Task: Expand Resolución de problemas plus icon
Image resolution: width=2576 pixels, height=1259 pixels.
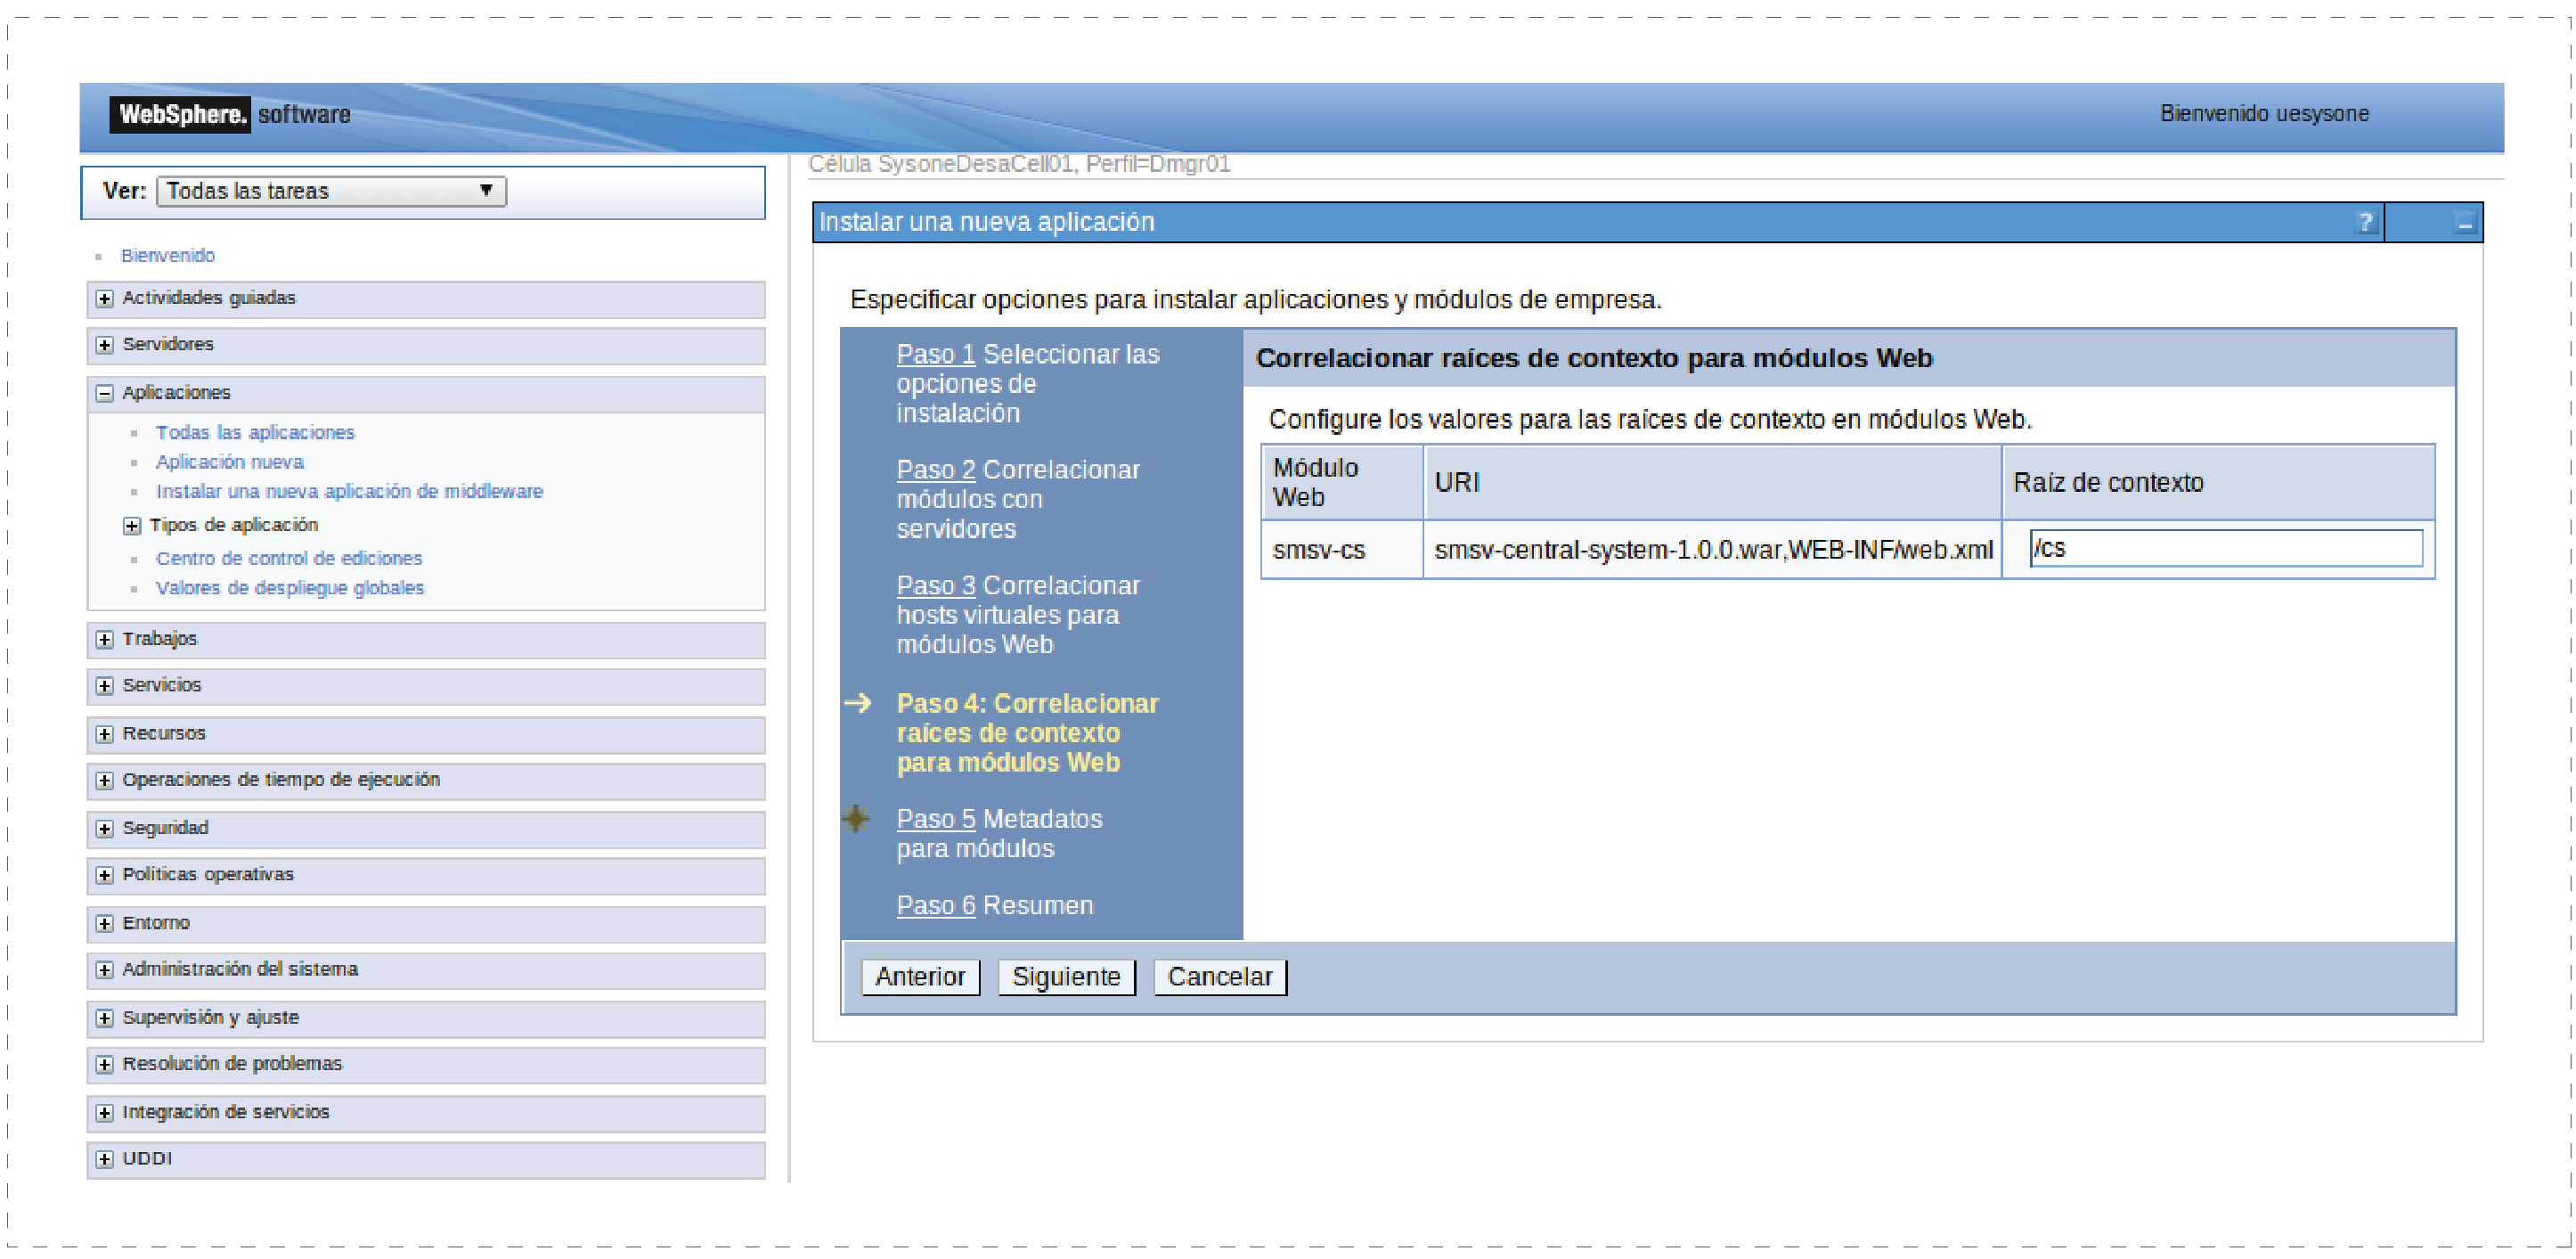Action: [104, 1064]
